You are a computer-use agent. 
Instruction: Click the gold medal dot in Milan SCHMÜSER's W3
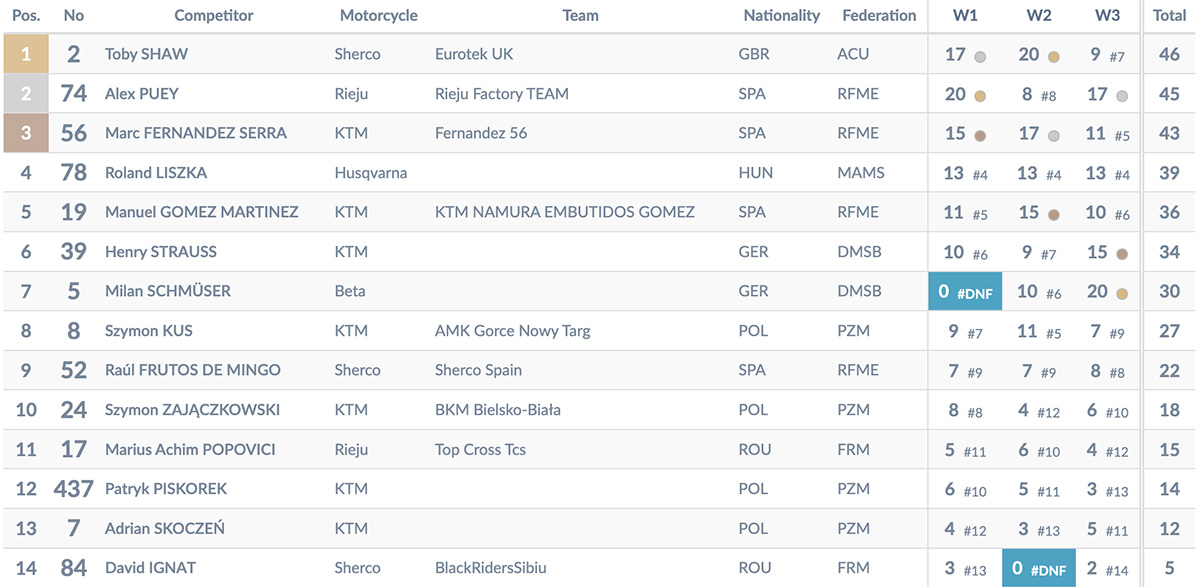1122,294
